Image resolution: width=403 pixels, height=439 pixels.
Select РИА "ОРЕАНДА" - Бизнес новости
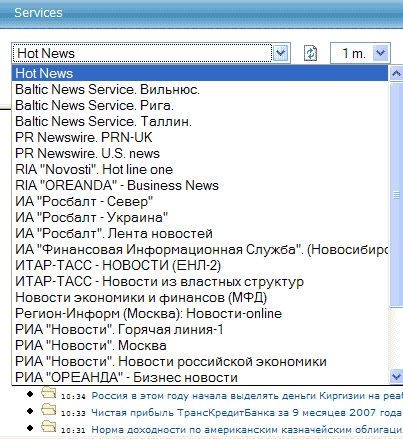point(200,377)
